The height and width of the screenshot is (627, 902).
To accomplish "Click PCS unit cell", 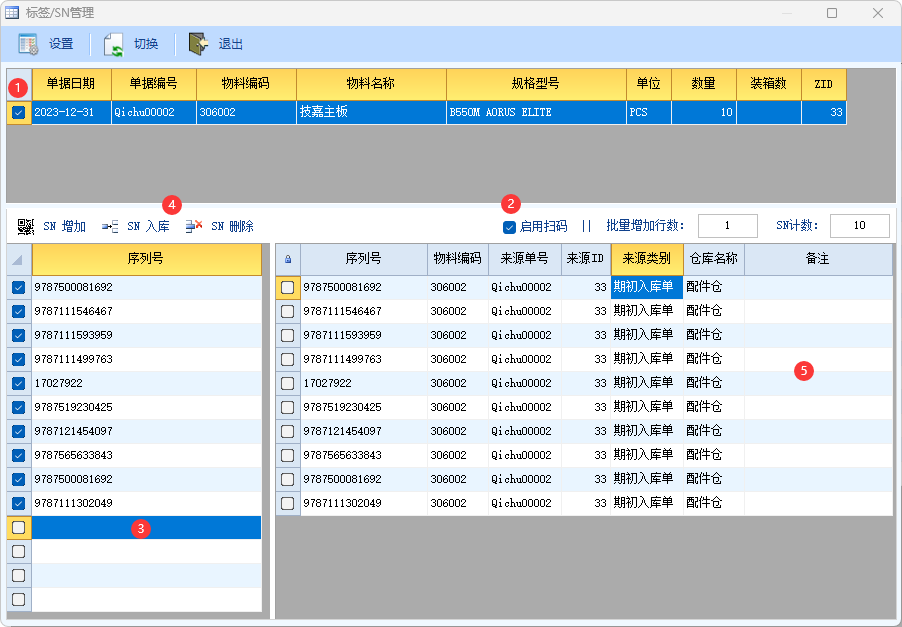I will (x=649, y=112).
